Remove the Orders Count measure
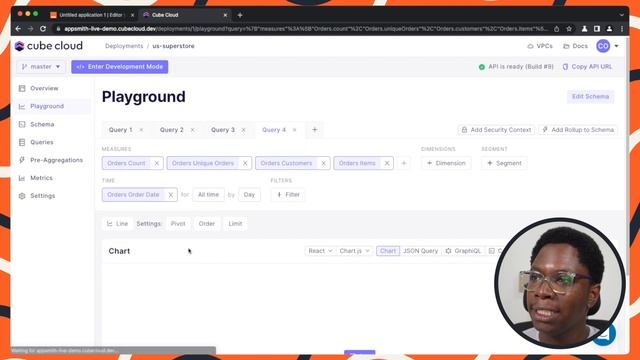The height and width of the screenshot is (360, 640). click(157, 163)
